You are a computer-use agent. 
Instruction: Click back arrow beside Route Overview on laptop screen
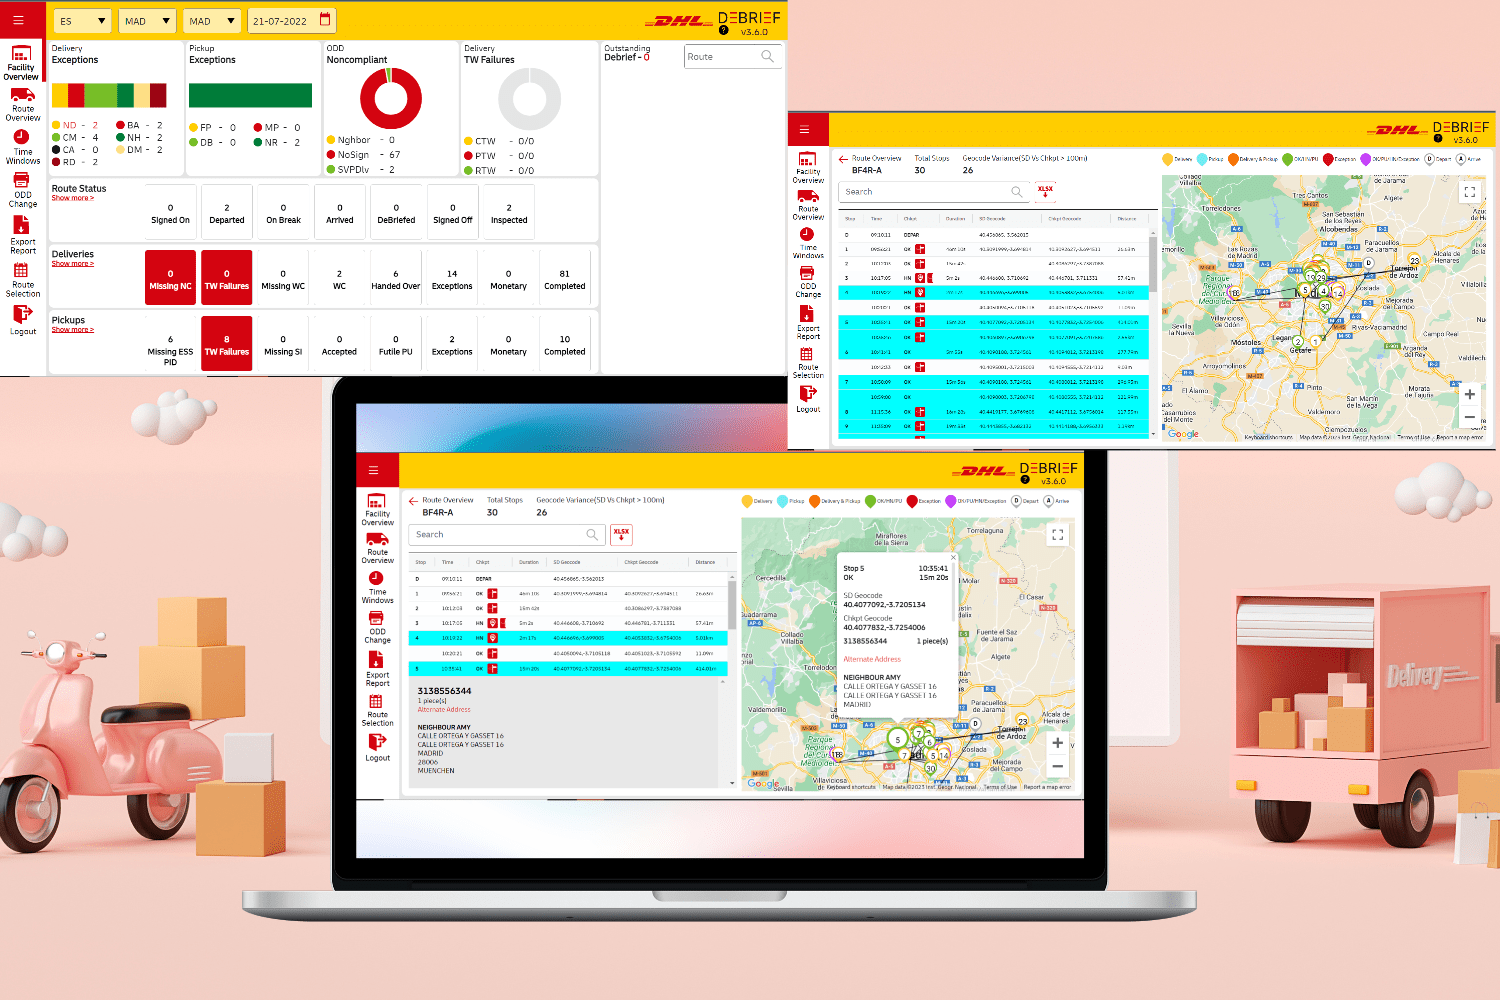[413, 501]
